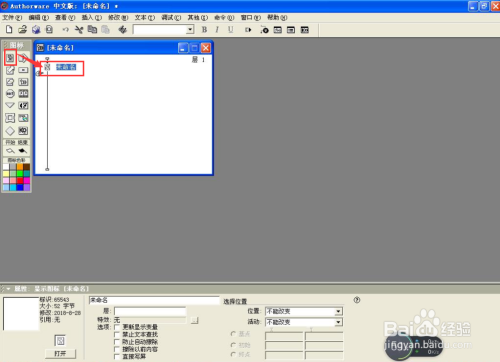Open the 帮助 menu

tap(277, 17)
